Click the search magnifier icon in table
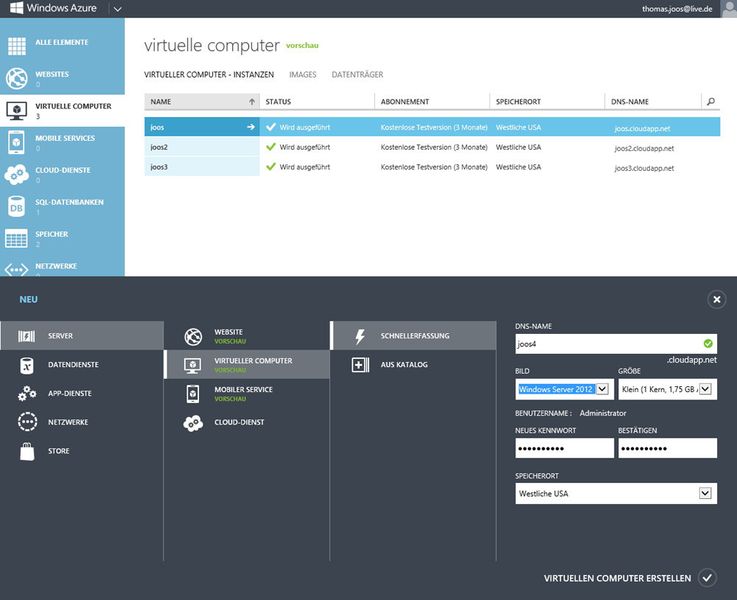Screen dimensions: 737x600 [x=711, y=101]
